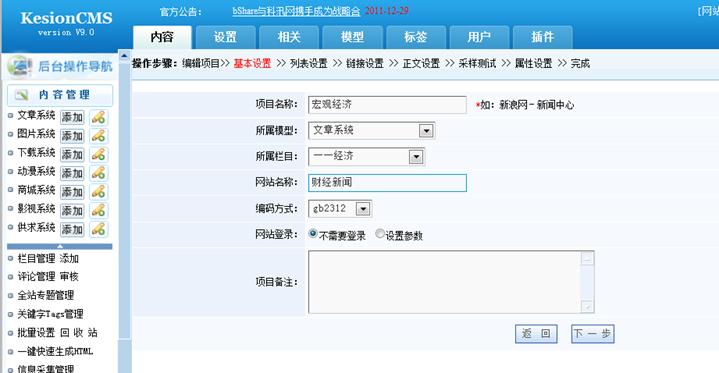Switch to the 设置 tab
This screenshot has height=373, width=719.
tap(226, 37)
